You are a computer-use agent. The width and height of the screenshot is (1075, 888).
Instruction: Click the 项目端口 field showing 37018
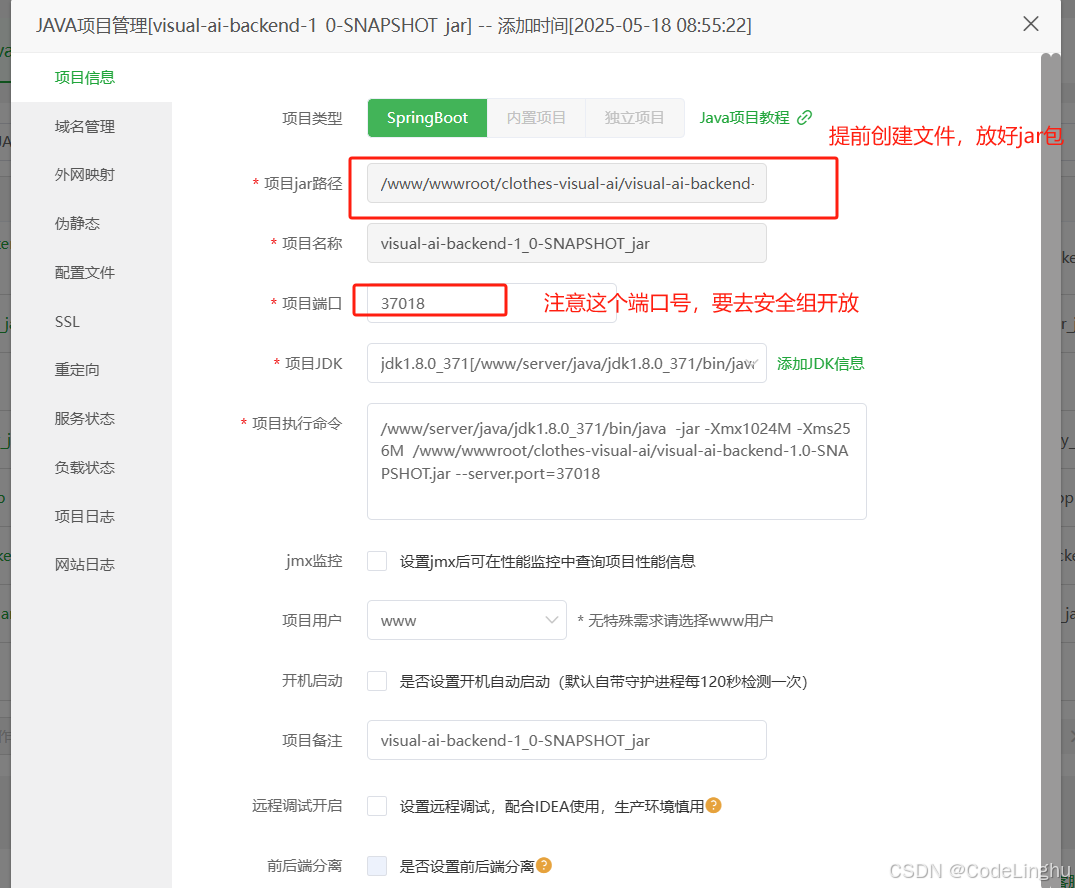492,303
